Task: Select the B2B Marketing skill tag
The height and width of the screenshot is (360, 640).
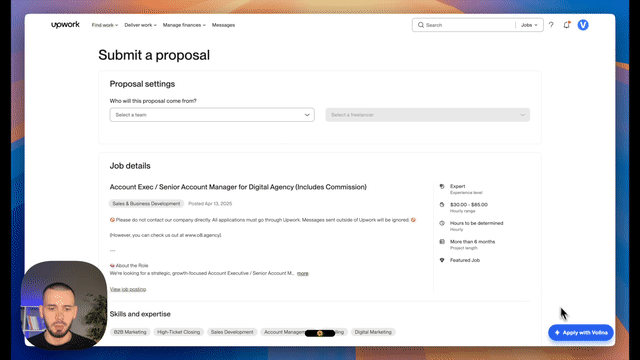Action: pyautogui.click(x=130, y=332)
